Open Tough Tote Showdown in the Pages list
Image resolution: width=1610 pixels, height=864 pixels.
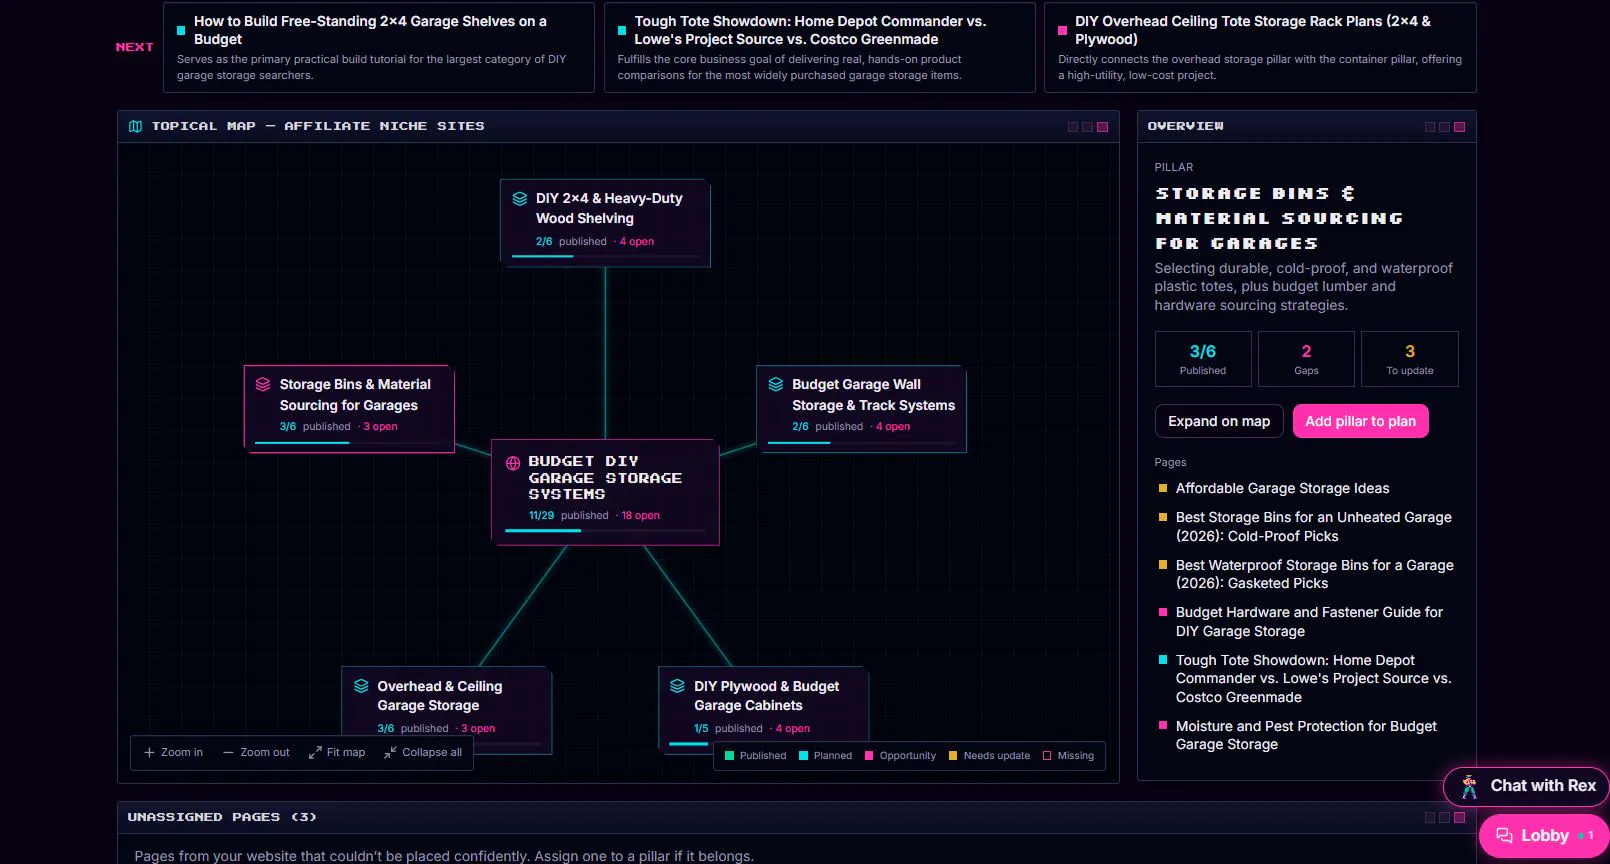[1314, 679]
